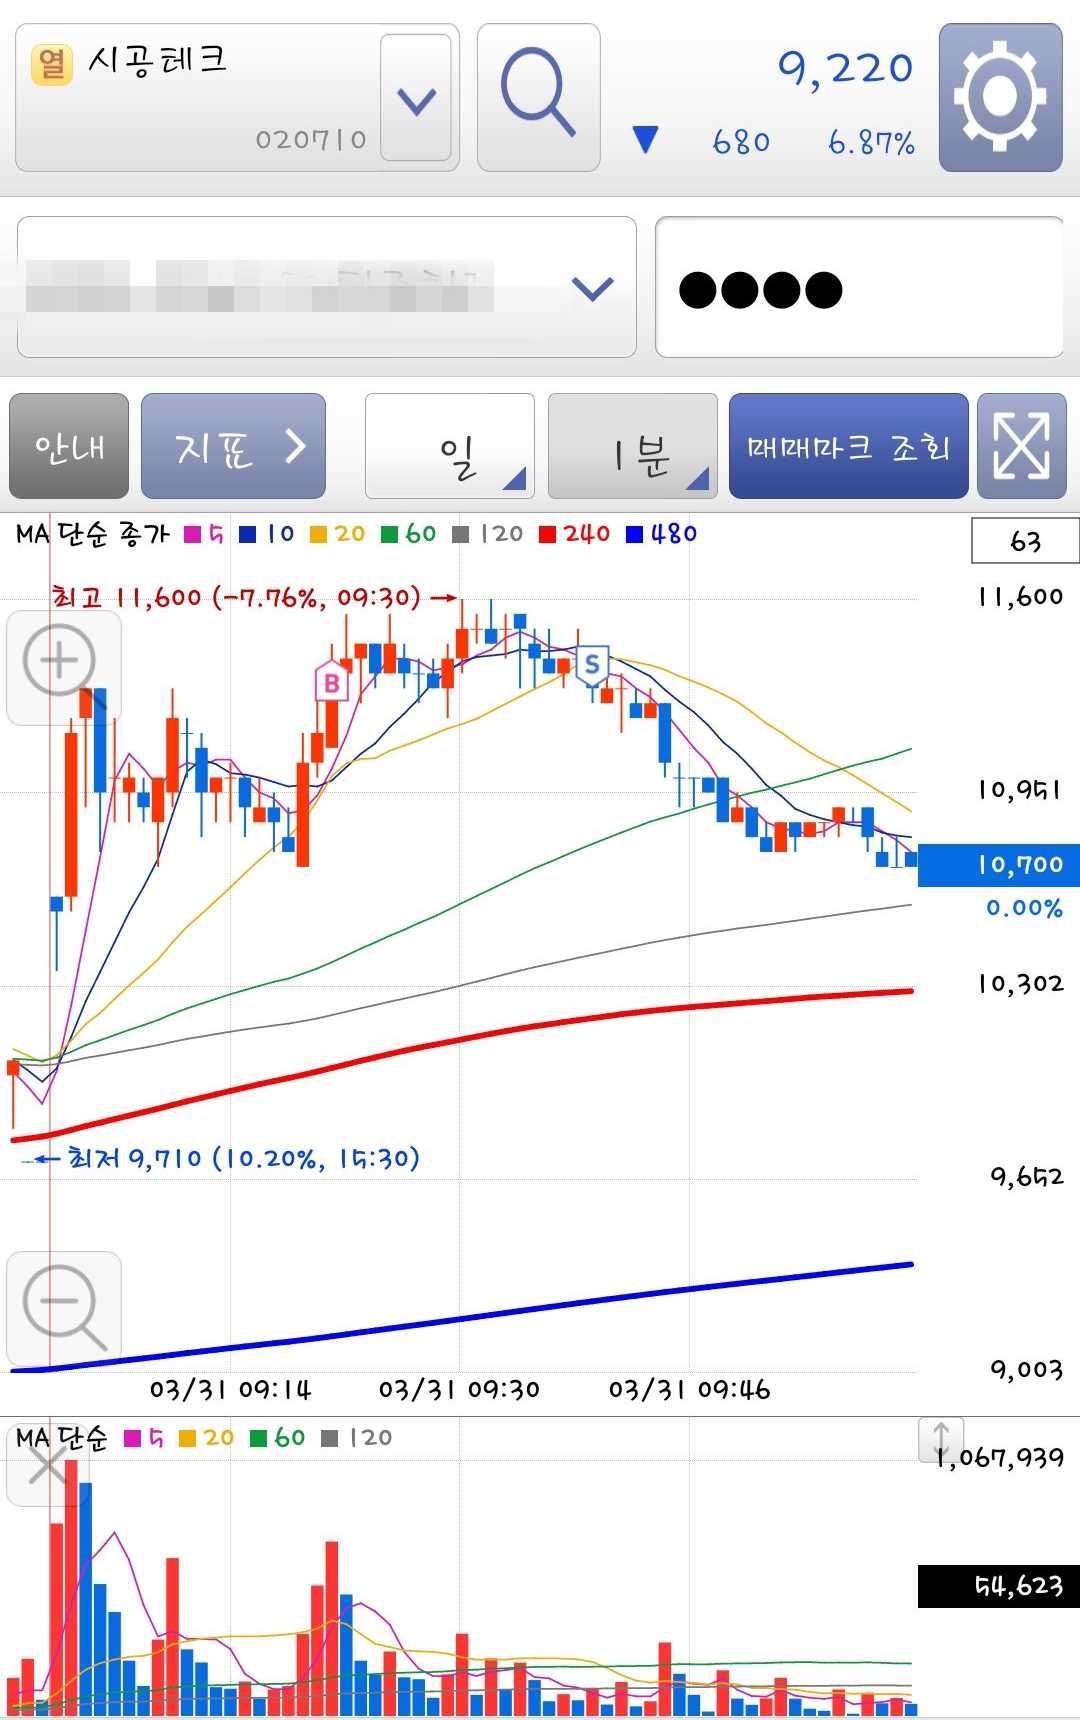Tap current price 9,220
The image size is (1080, 1720).
[846, 69]
